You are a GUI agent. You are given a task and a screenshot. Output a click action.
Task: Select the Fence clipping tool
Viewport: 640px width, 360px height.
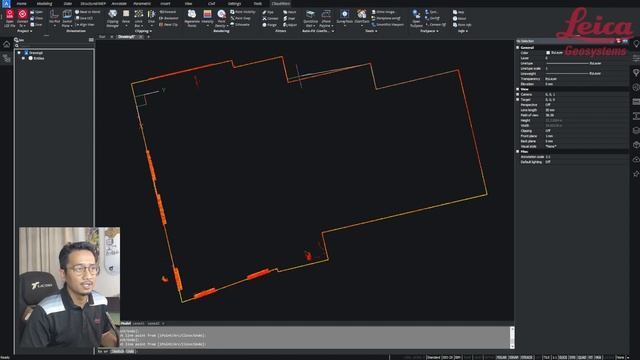(x=126, y=15)
